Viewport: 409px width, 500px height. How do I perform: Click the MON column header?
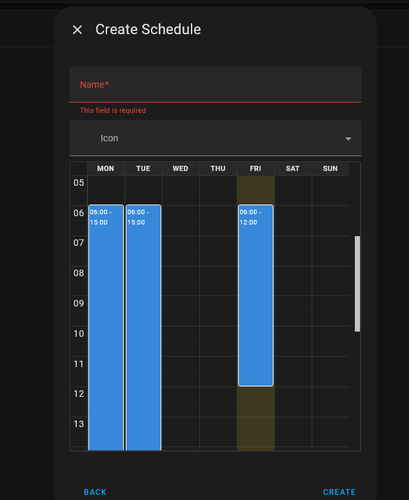tap(106, 169)
